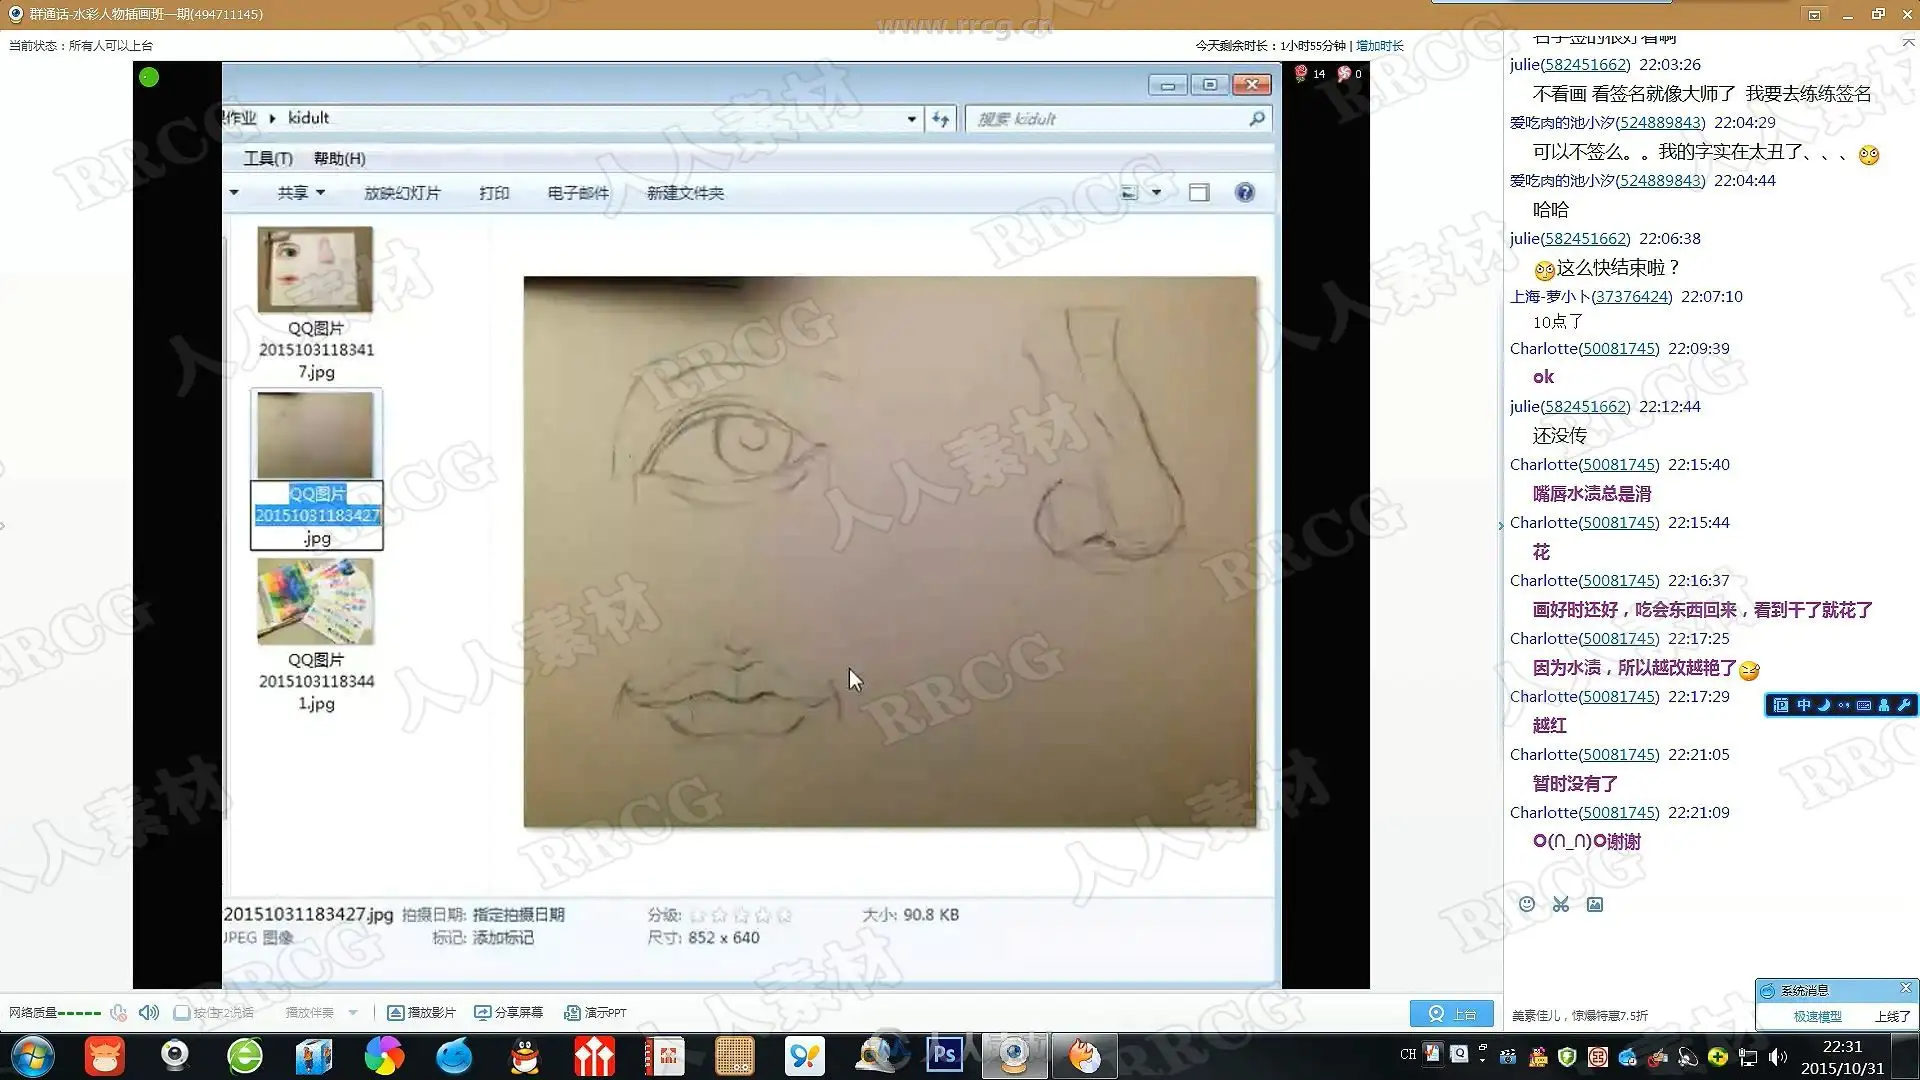Select the QQ图片20151031183441.jpg thumbnail
Screen dimensions: 1920x1080
315,601
